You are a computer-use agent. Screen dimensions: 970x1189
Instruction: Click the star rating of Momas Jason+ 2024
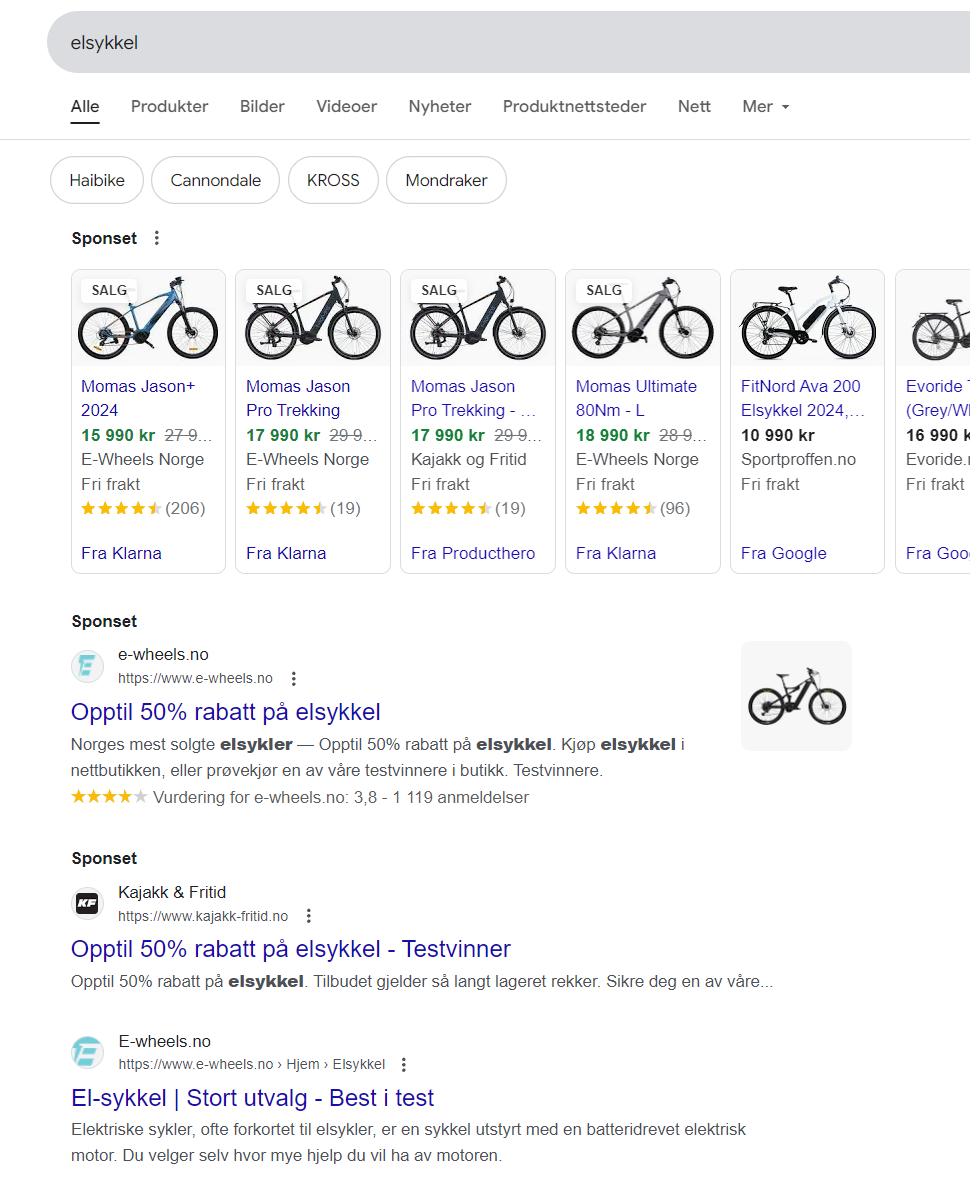(121, 508)
